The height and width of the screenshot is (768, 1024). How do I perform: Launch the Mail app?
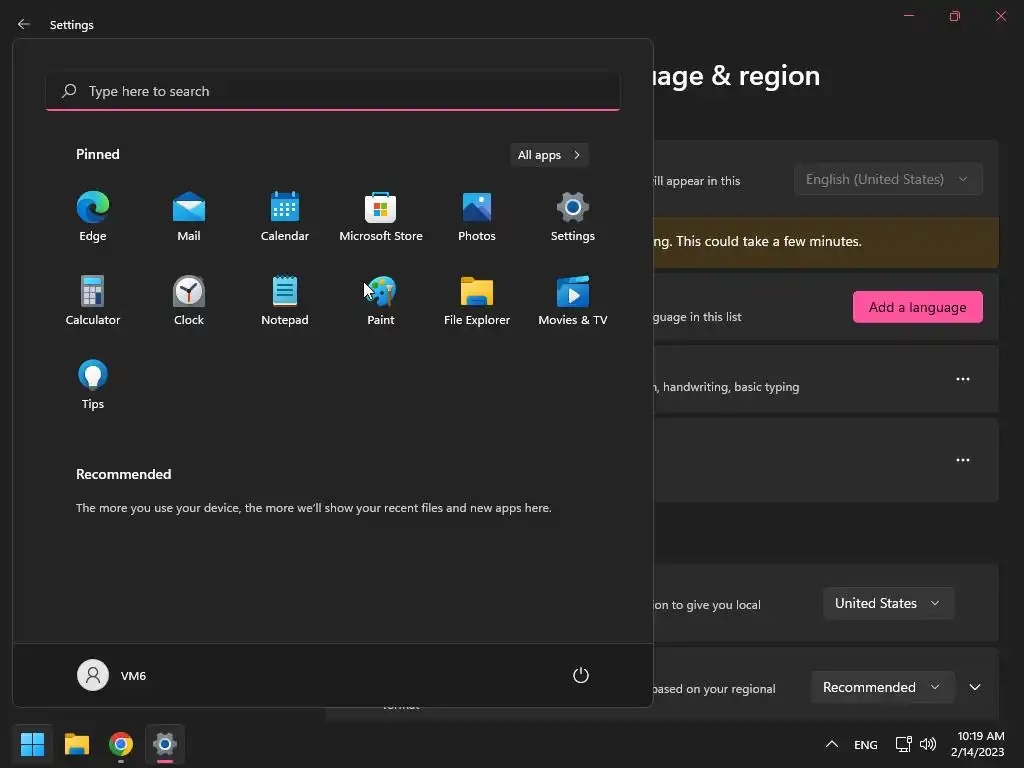tap(189, 217)
